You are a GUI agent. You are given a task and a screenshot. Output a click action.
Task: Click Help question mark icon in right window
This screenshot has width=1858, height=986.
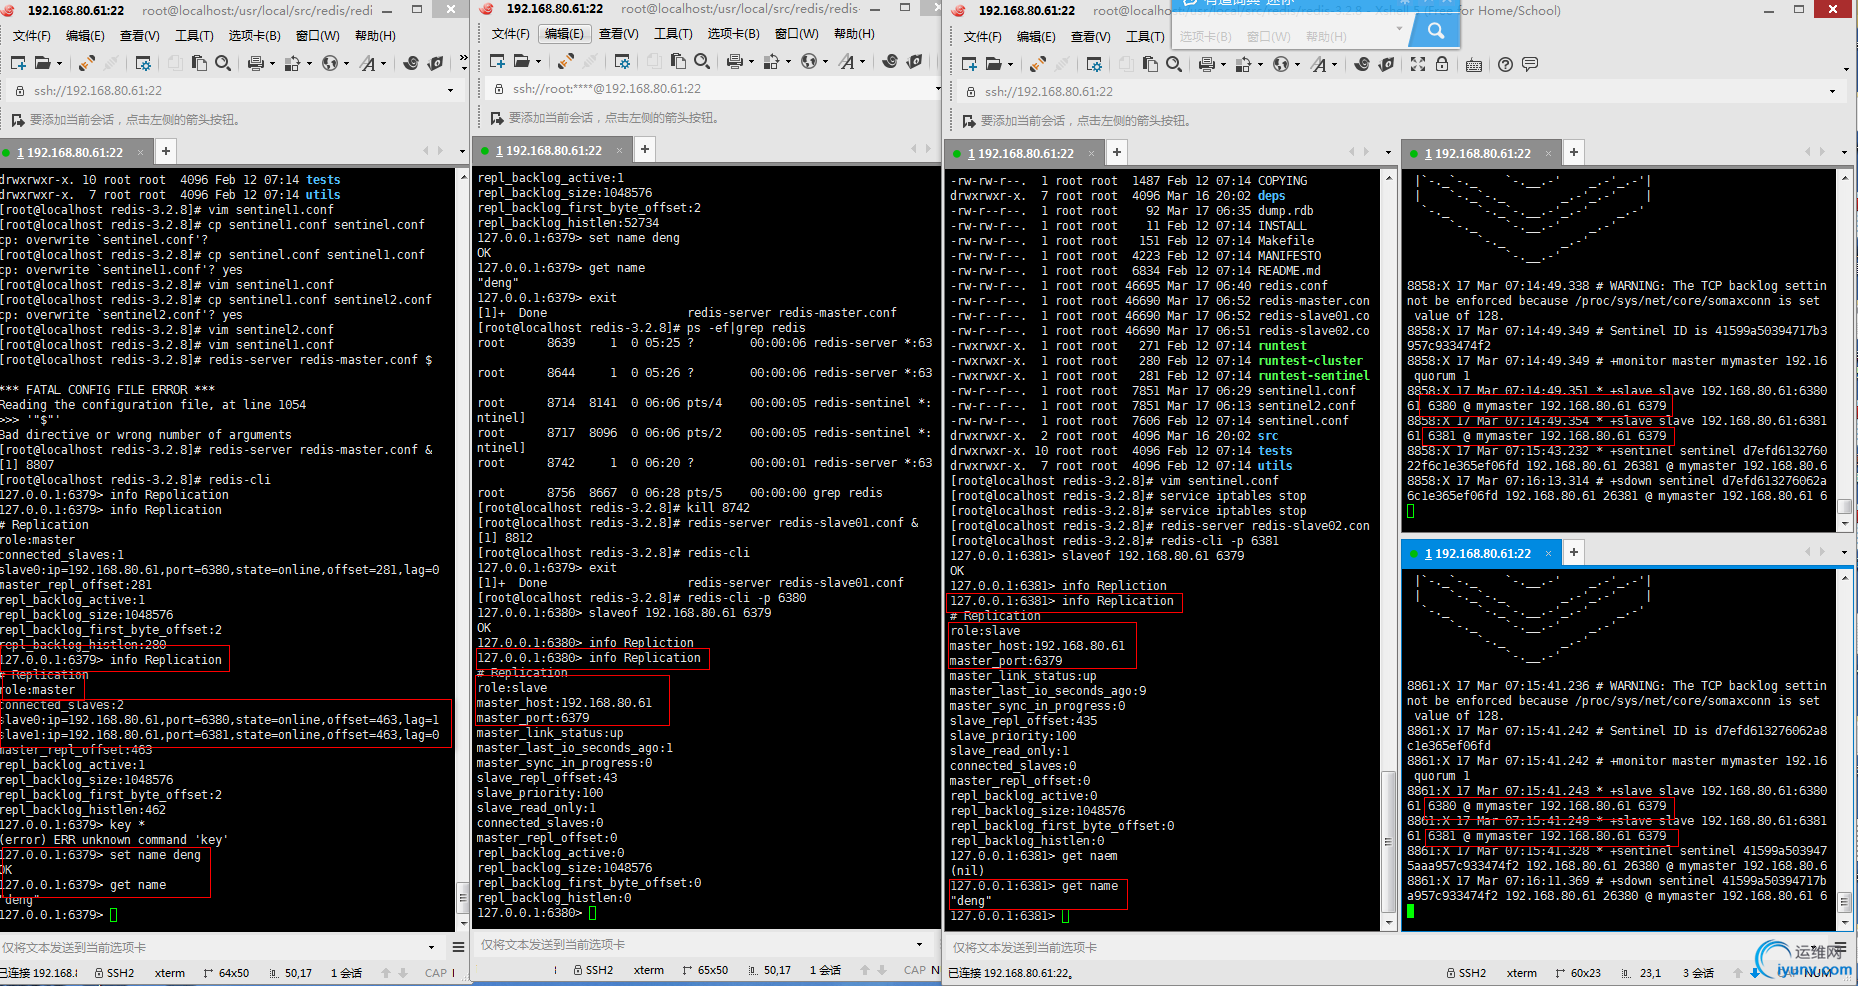[1505, 64]
